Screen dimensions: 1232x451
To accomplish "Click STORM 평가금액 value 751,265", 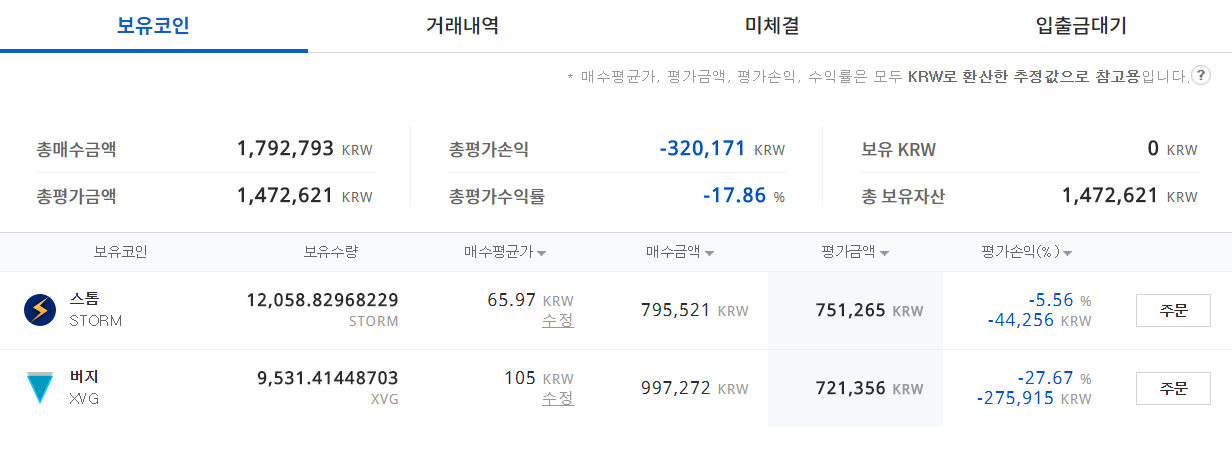I will tap(849, 311).
